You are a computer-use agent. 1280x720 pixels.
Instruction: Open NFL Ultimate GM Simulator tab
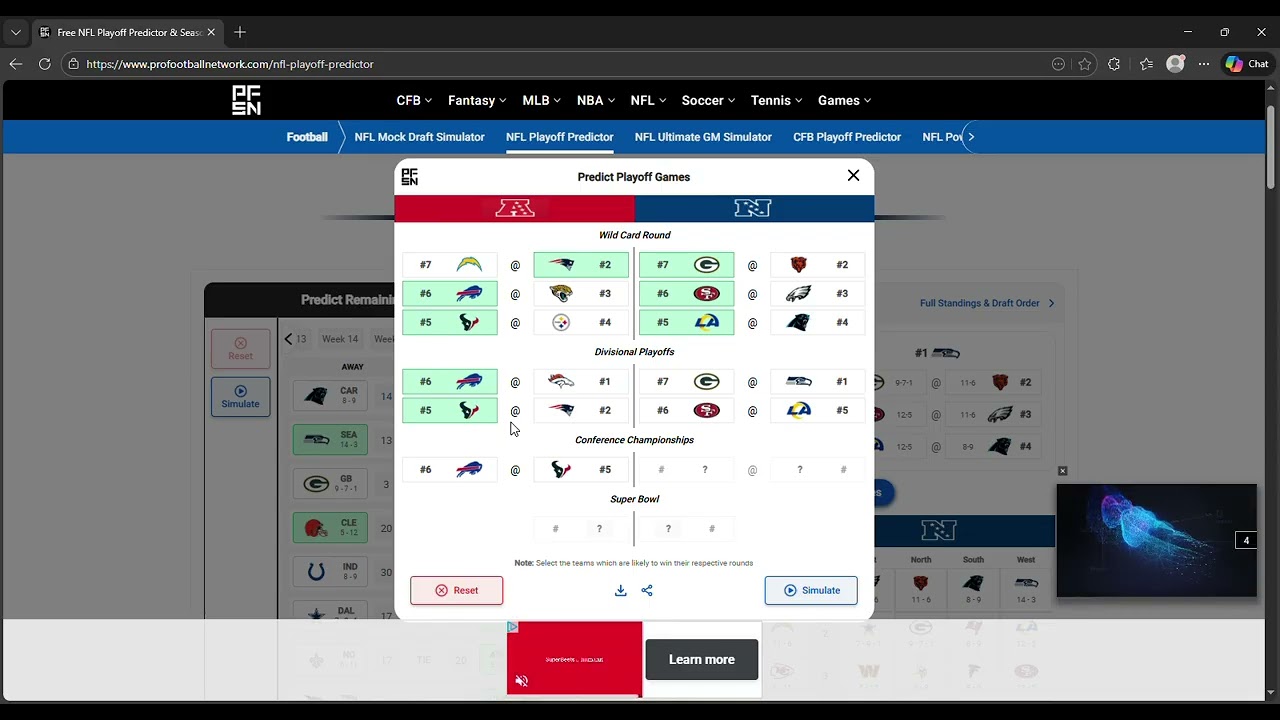(703, 137)
